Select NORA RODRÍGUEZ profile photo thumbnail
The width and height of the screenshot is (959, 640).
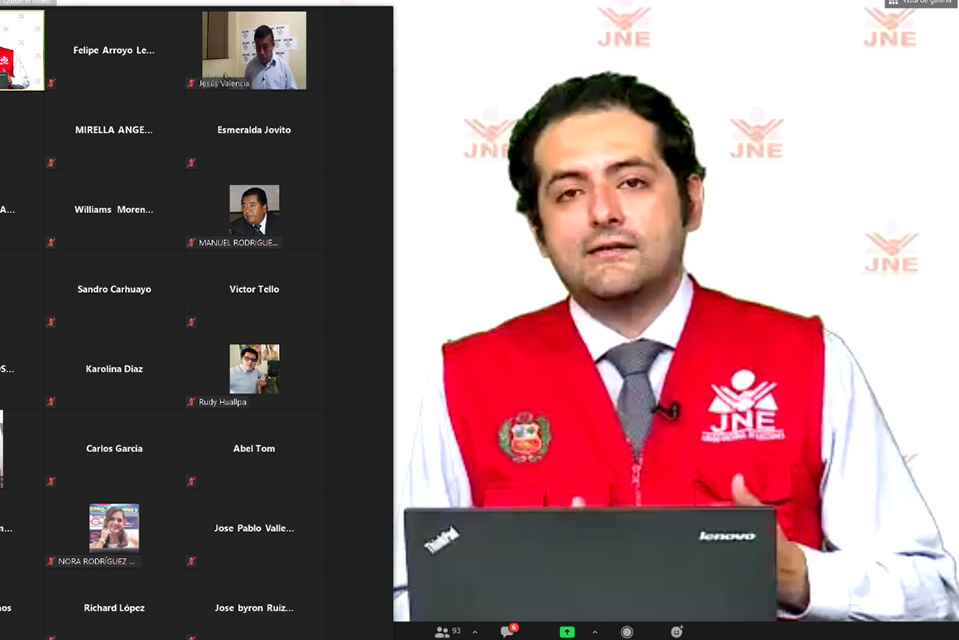pyautogui.click(x=114, y=527)
